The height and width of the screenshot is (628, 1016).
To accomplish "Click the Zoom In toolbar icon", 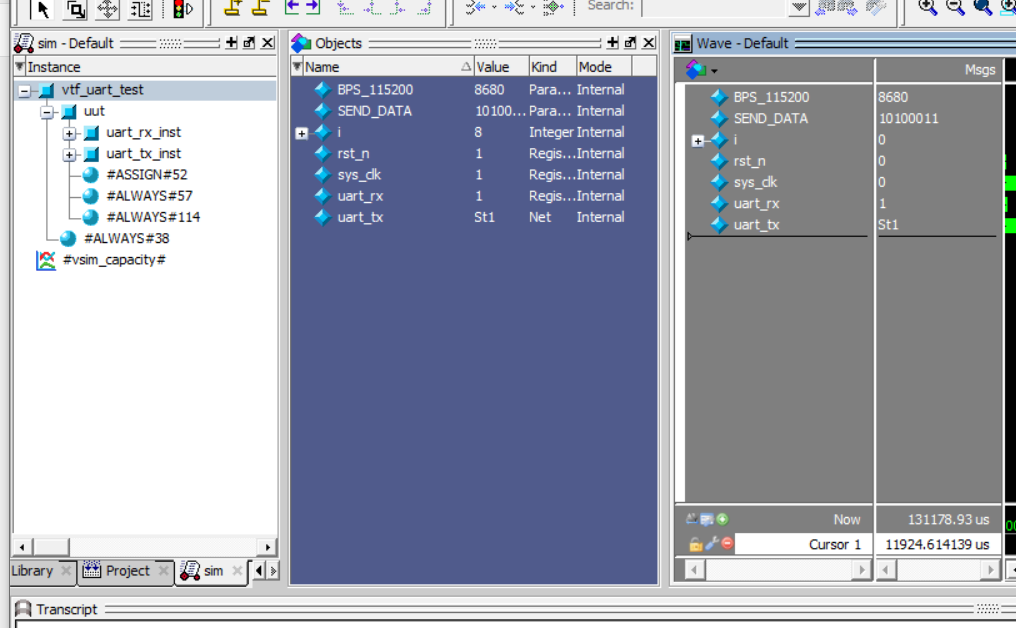I will coord(925,7).
